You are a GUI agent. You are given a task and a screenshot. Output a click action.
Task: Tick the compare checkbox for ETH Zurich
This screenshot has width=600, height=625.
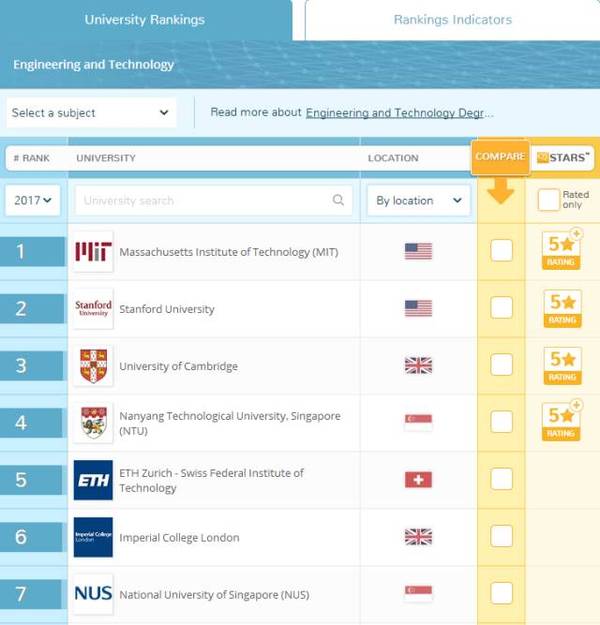click(x=502, y=479)
